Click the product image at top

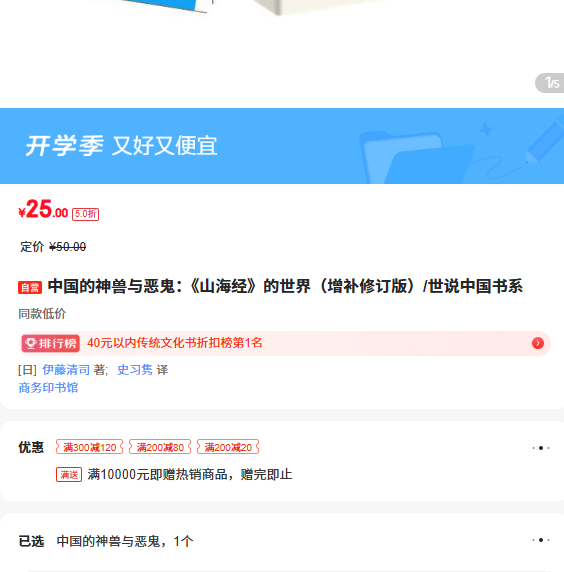tap(282, 51)
